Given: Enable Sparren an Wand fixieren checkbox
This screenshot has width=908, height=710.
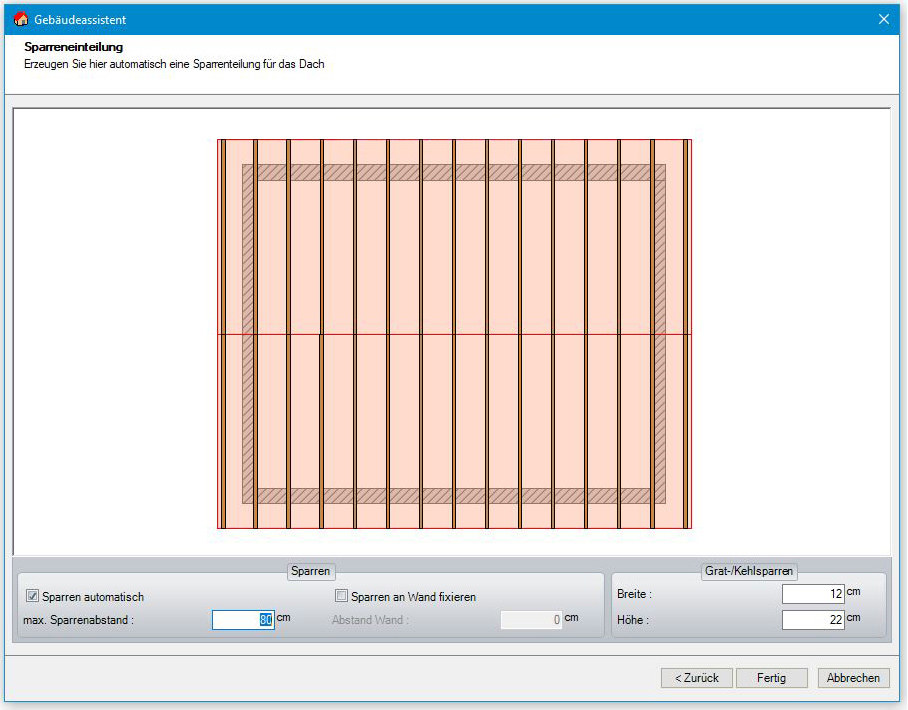Looking at the screenshot, I should pyautogui.click(x=342, y=597).
